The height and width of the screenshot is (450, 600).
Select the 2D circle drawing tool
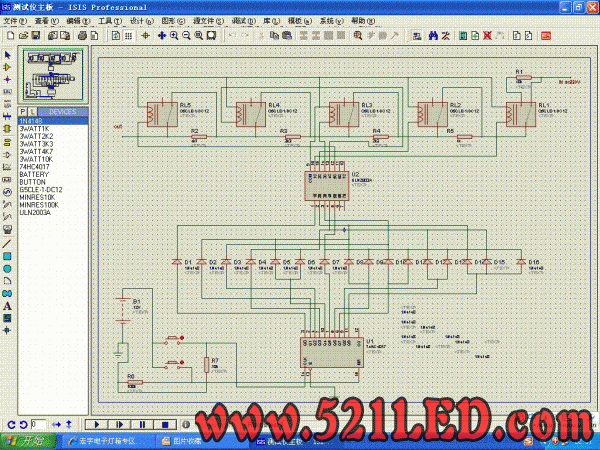[7, 268]
